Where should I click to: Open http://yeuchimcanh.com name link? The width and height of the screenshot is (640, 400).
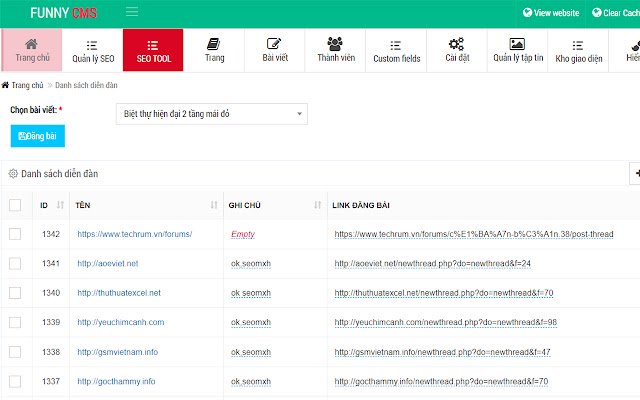(121, 322)
